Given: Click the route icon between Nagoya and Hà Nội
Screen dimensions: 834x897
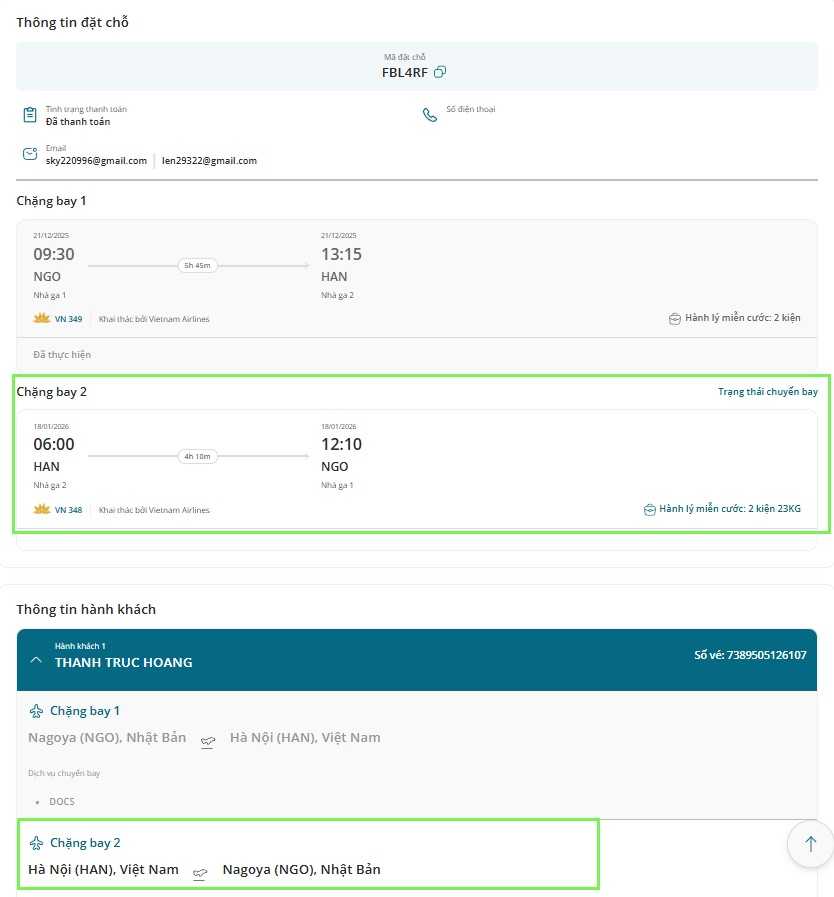Looking at the screenshot, I should pos(208,741).
